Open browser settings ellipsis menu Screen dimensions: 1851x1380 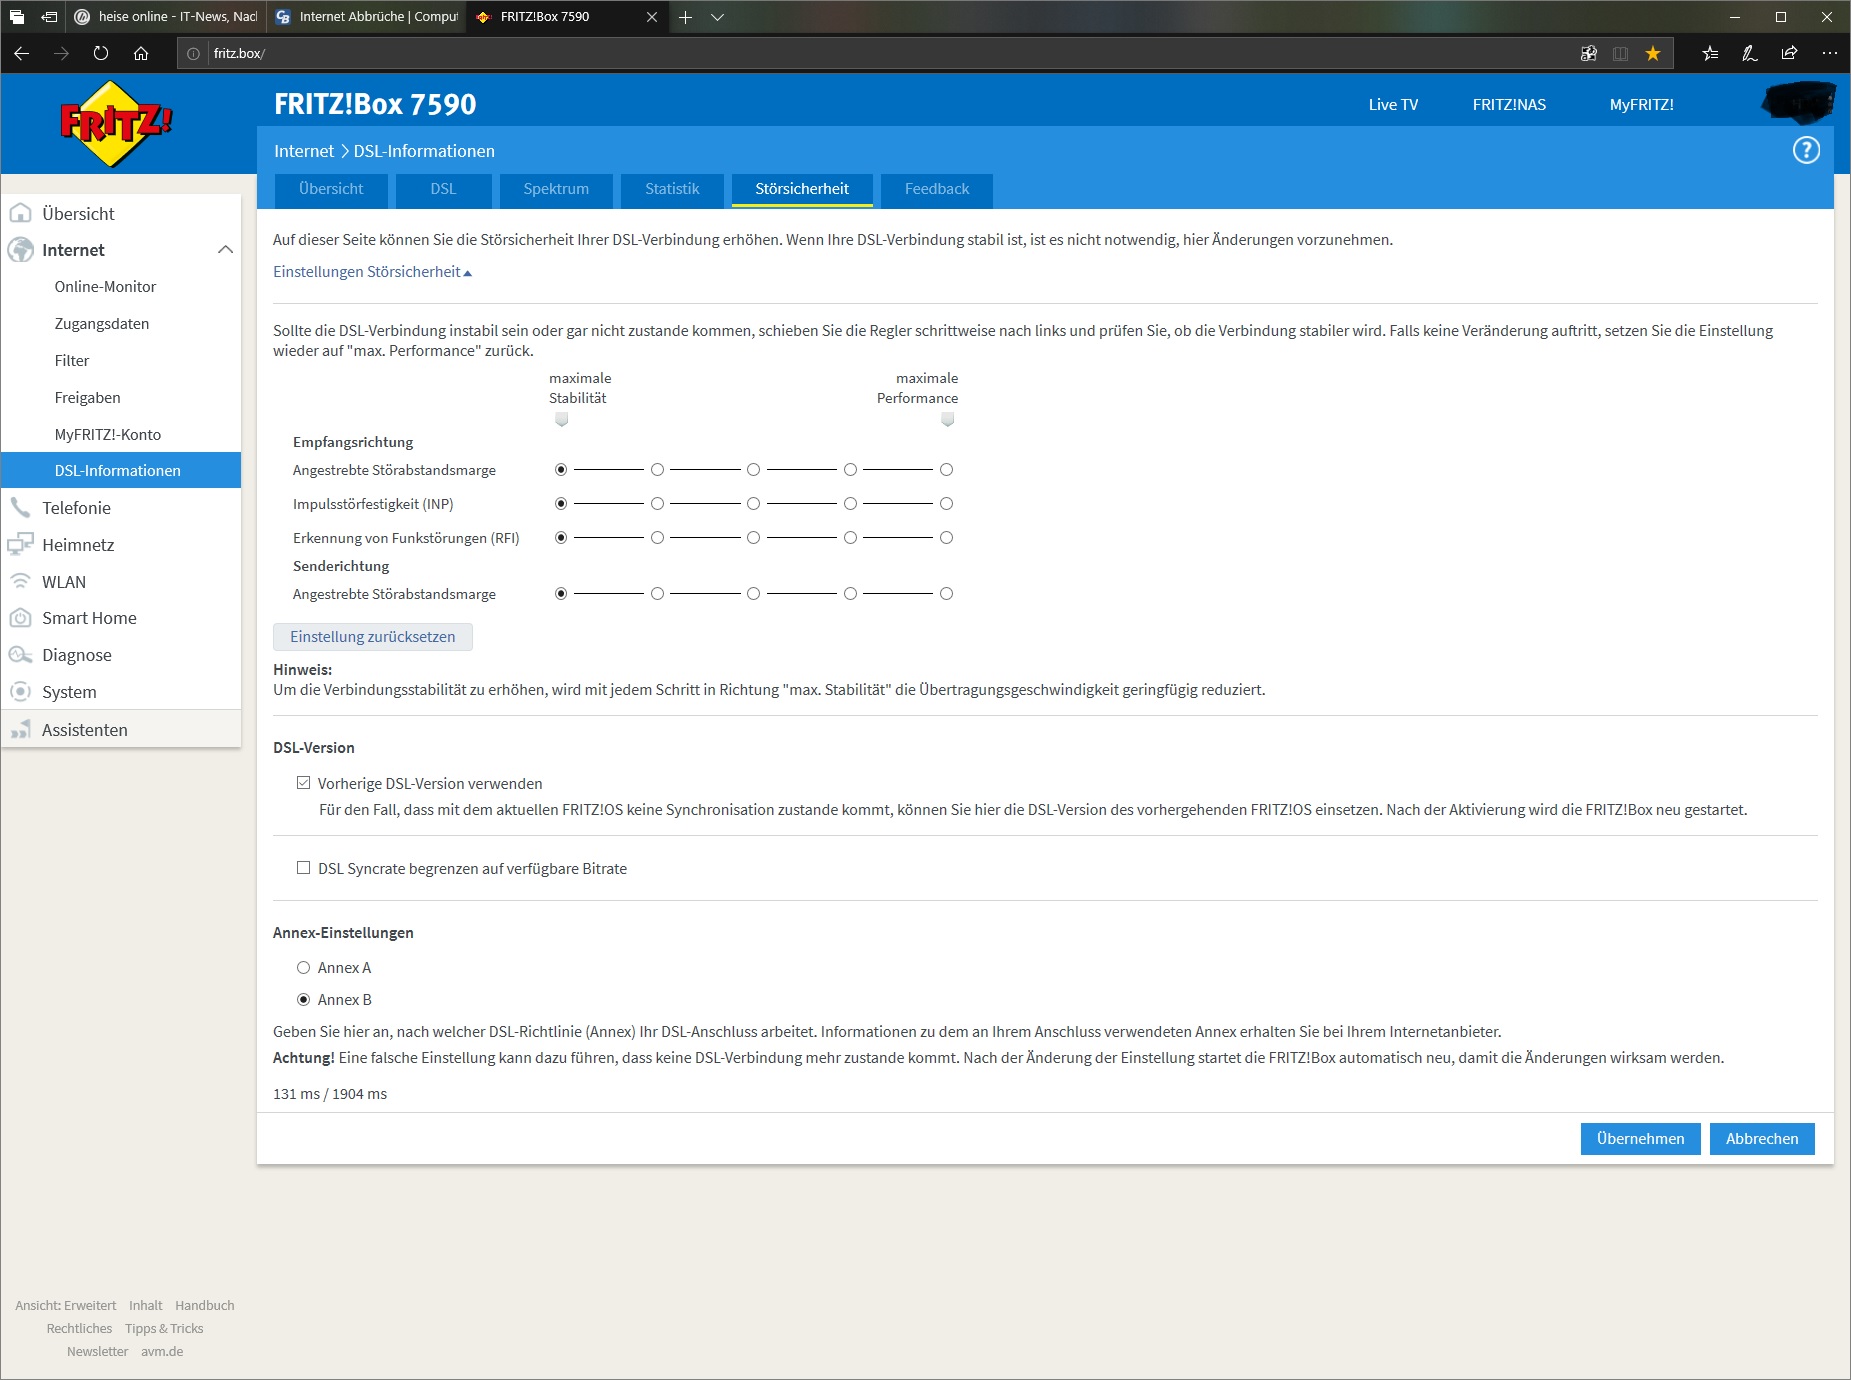click(1829, 53)
